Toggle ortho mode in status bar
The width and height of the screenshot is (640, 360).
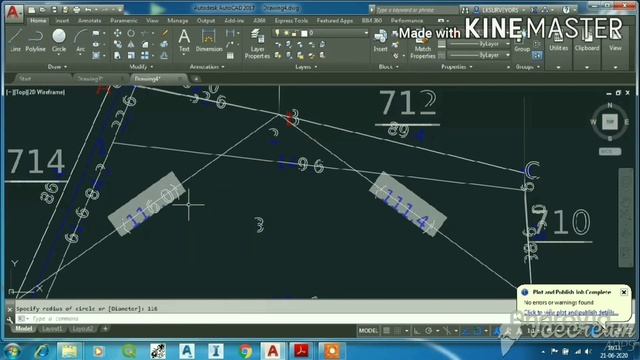(x=417, y=331)
